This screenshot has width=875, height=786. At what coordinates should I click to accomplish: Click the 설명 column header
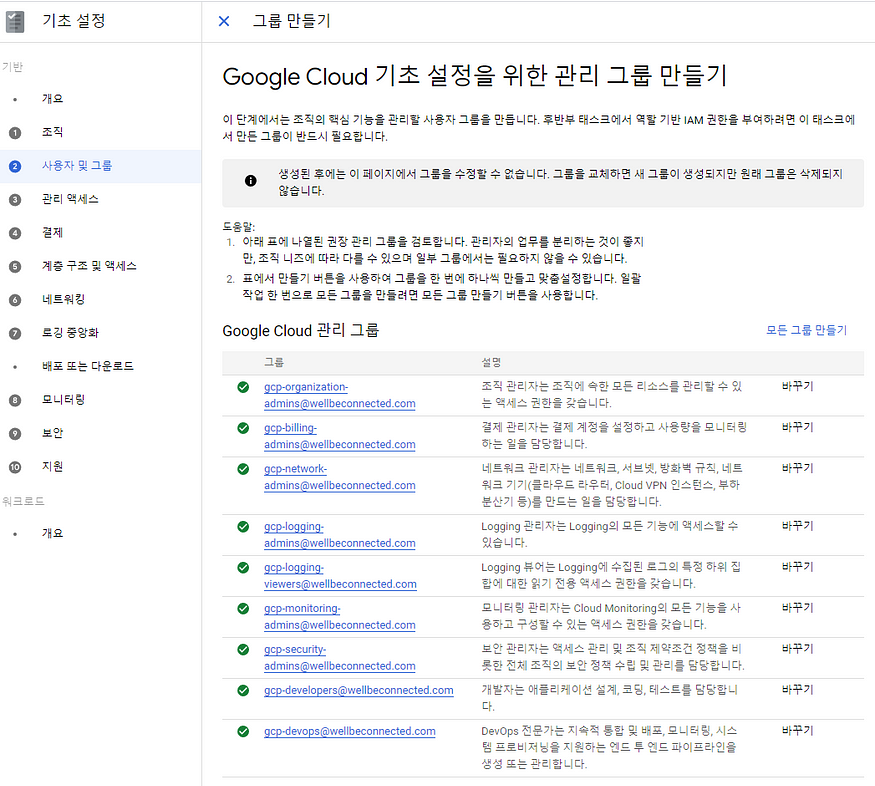(x=491, y=363)
